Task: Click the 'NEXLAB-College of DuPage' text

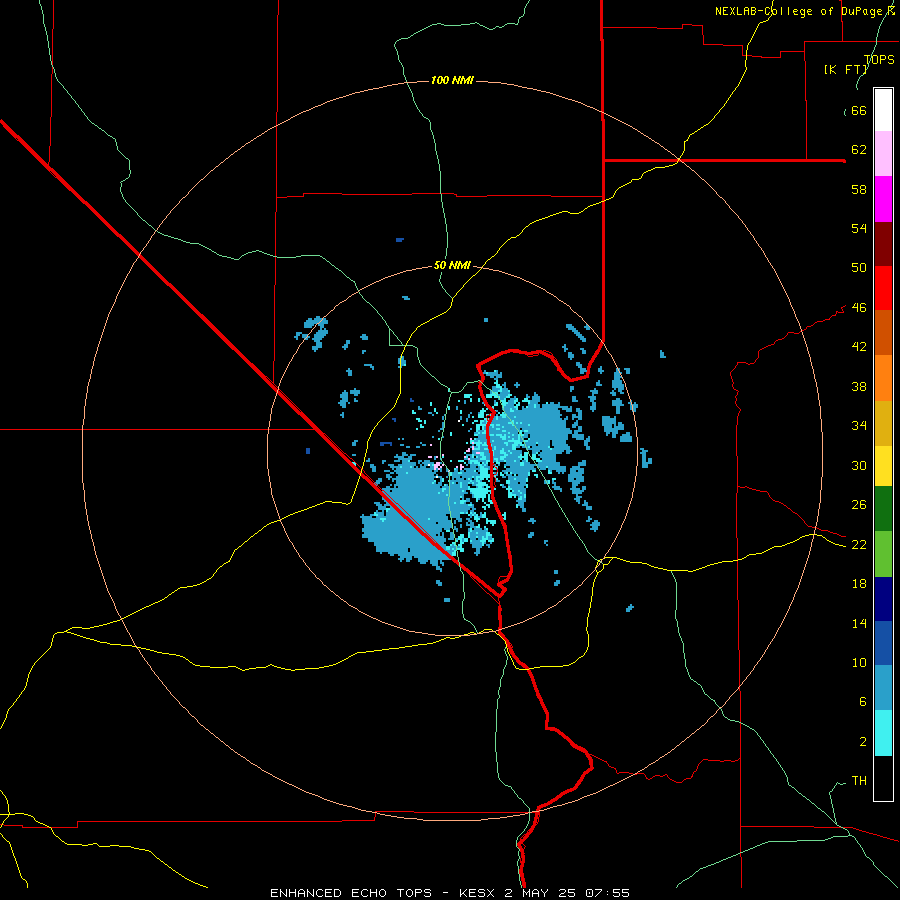Action: (x=800, y=11)
